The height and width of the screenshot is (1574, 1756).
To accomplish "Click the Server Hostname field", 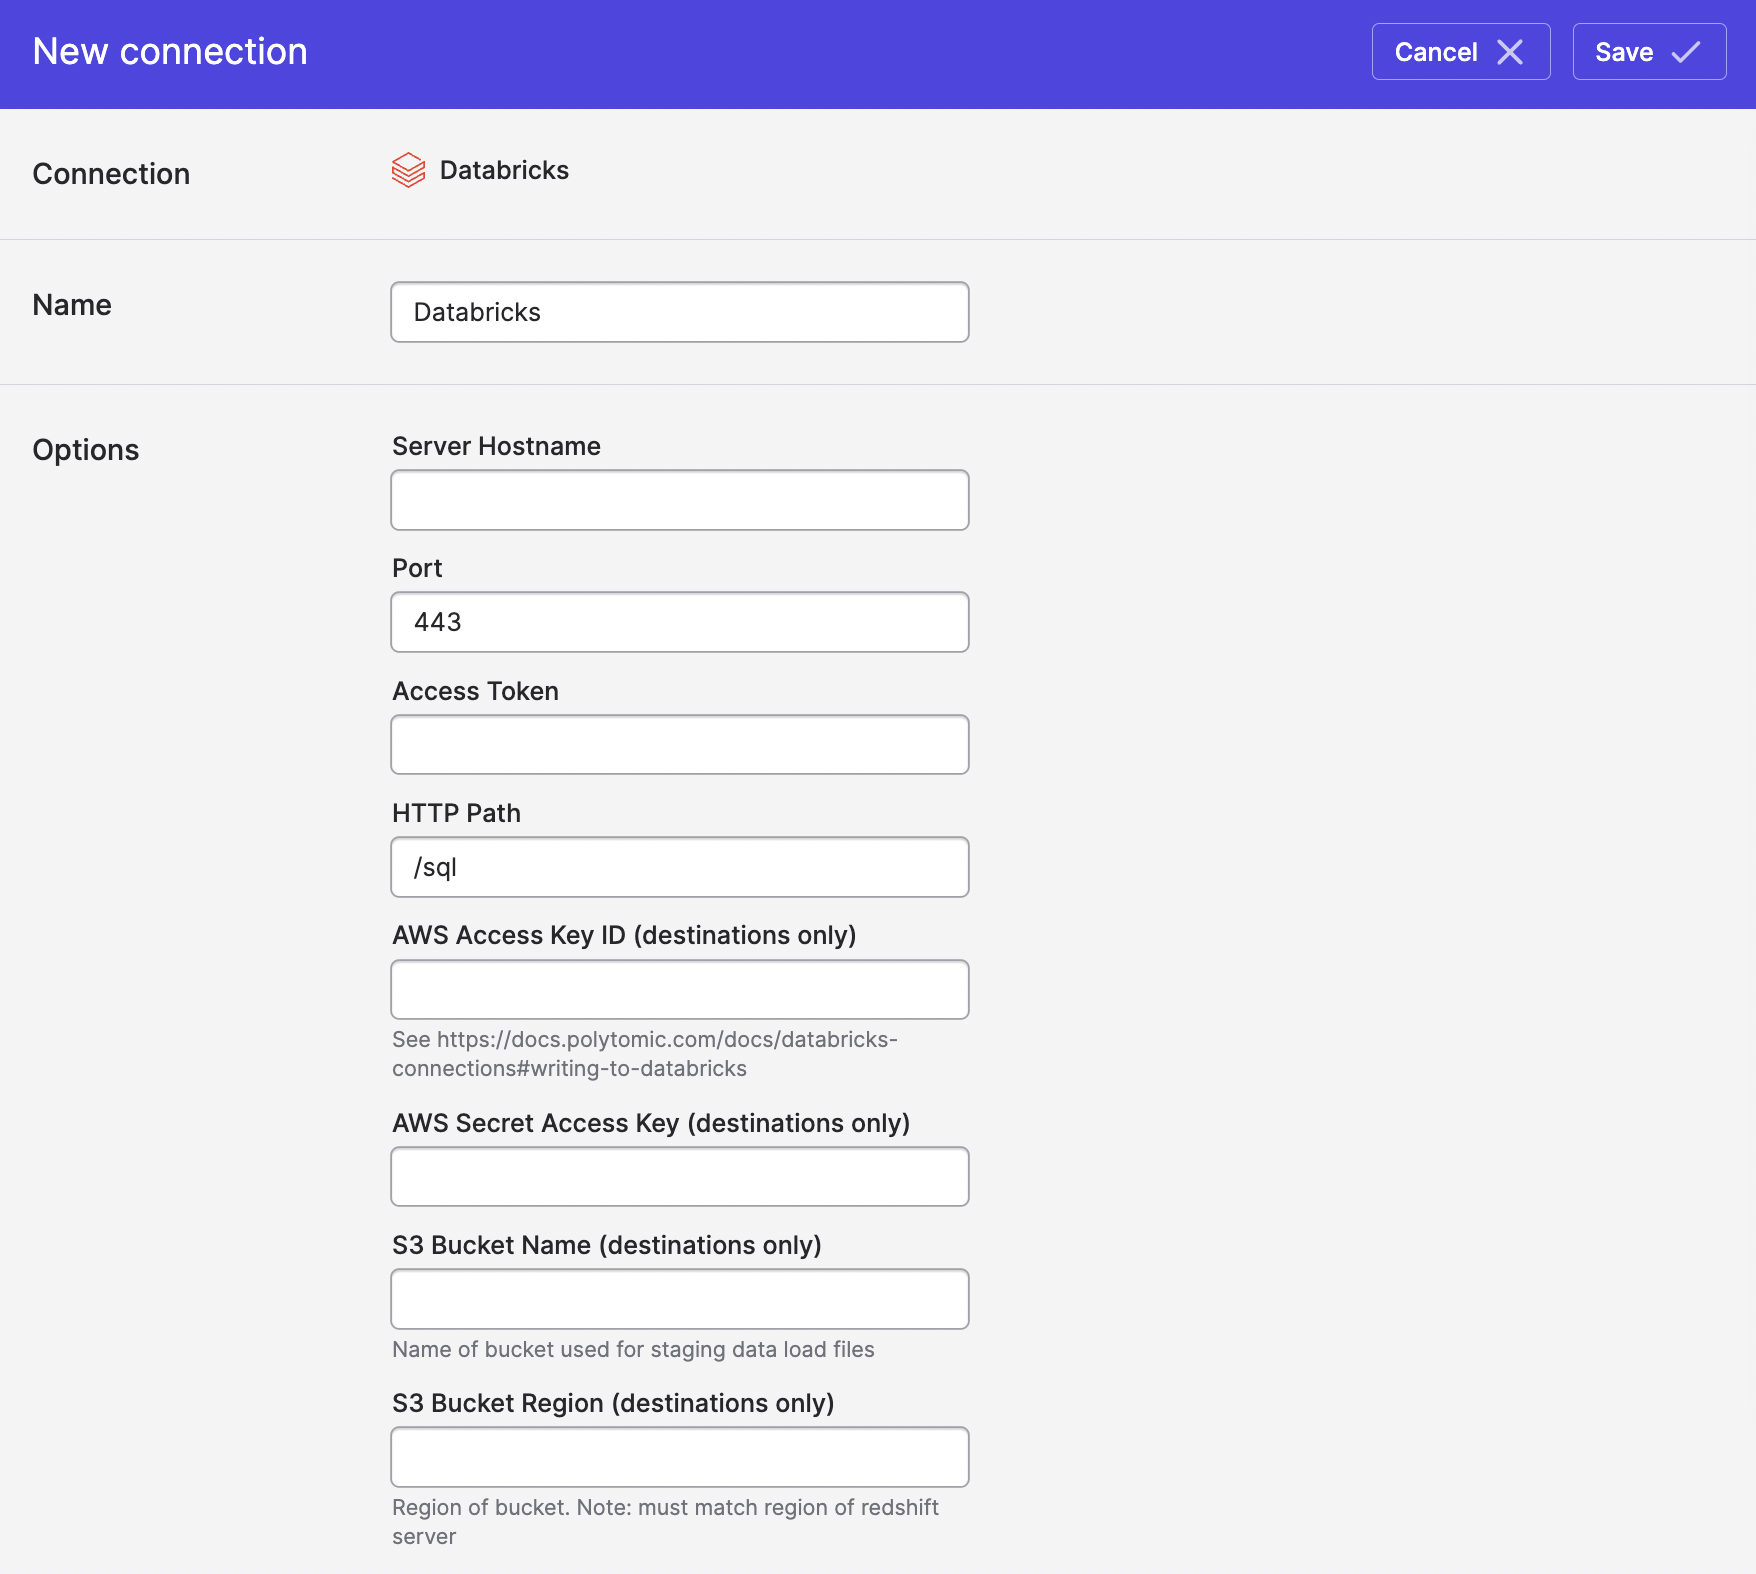I will 680,500.
